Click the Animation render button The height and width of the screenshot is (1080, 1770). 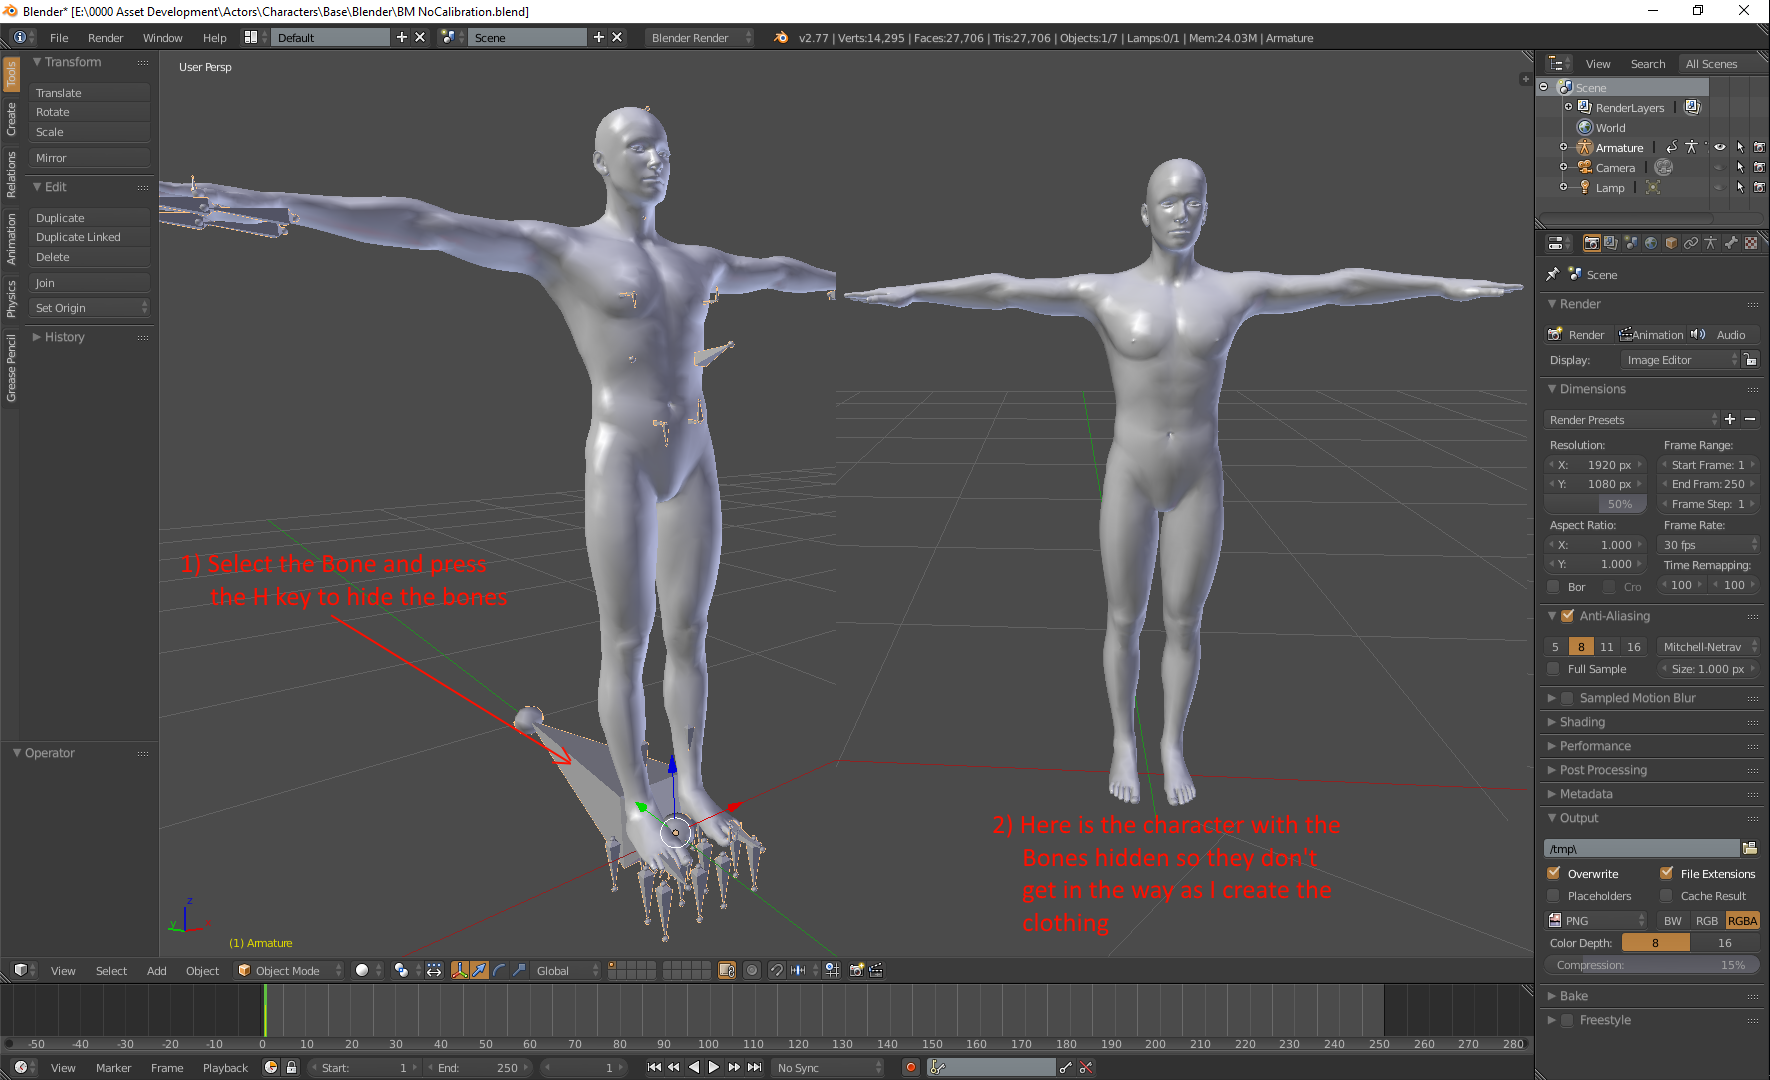coord(1651,334)
